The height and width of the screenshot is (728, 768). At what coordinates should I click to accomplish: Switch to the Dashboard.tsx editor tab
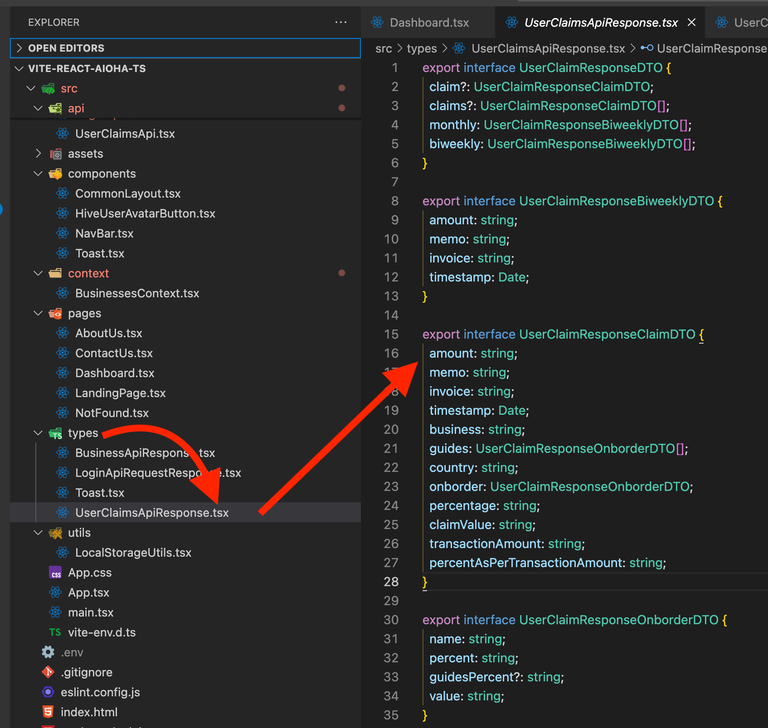(x=429, y=23)
